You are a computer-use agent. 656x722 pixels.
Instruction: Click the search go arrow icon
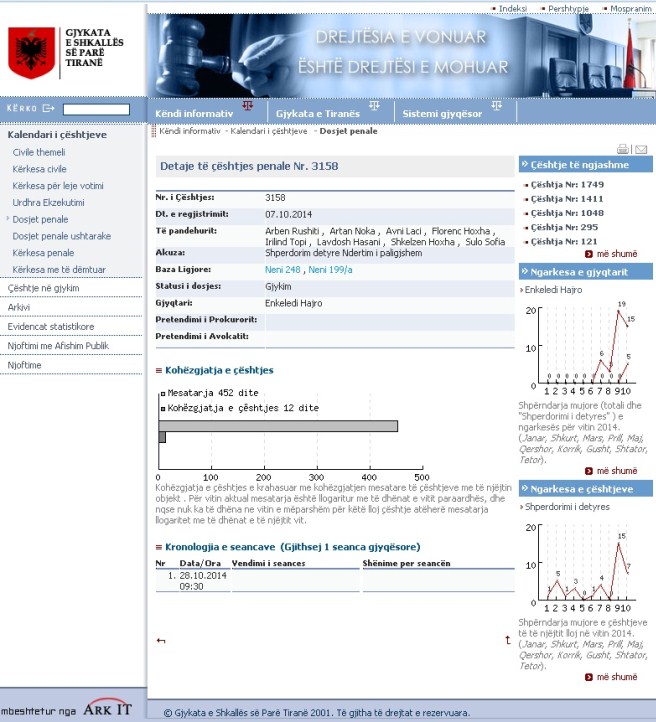tap(48, 109)
